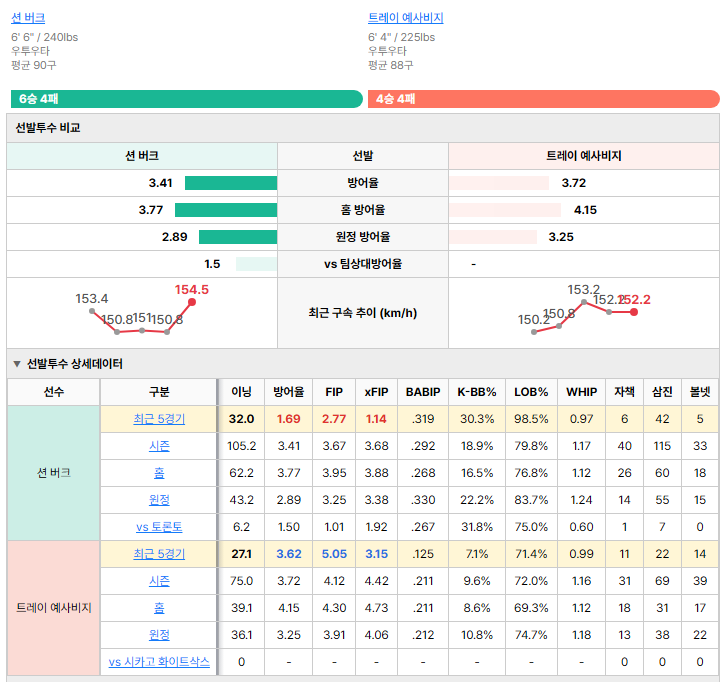Viewport: 726px width, 682px height.
Task: Click the 105.2 innings cell
Action: [x=241, y=446]
